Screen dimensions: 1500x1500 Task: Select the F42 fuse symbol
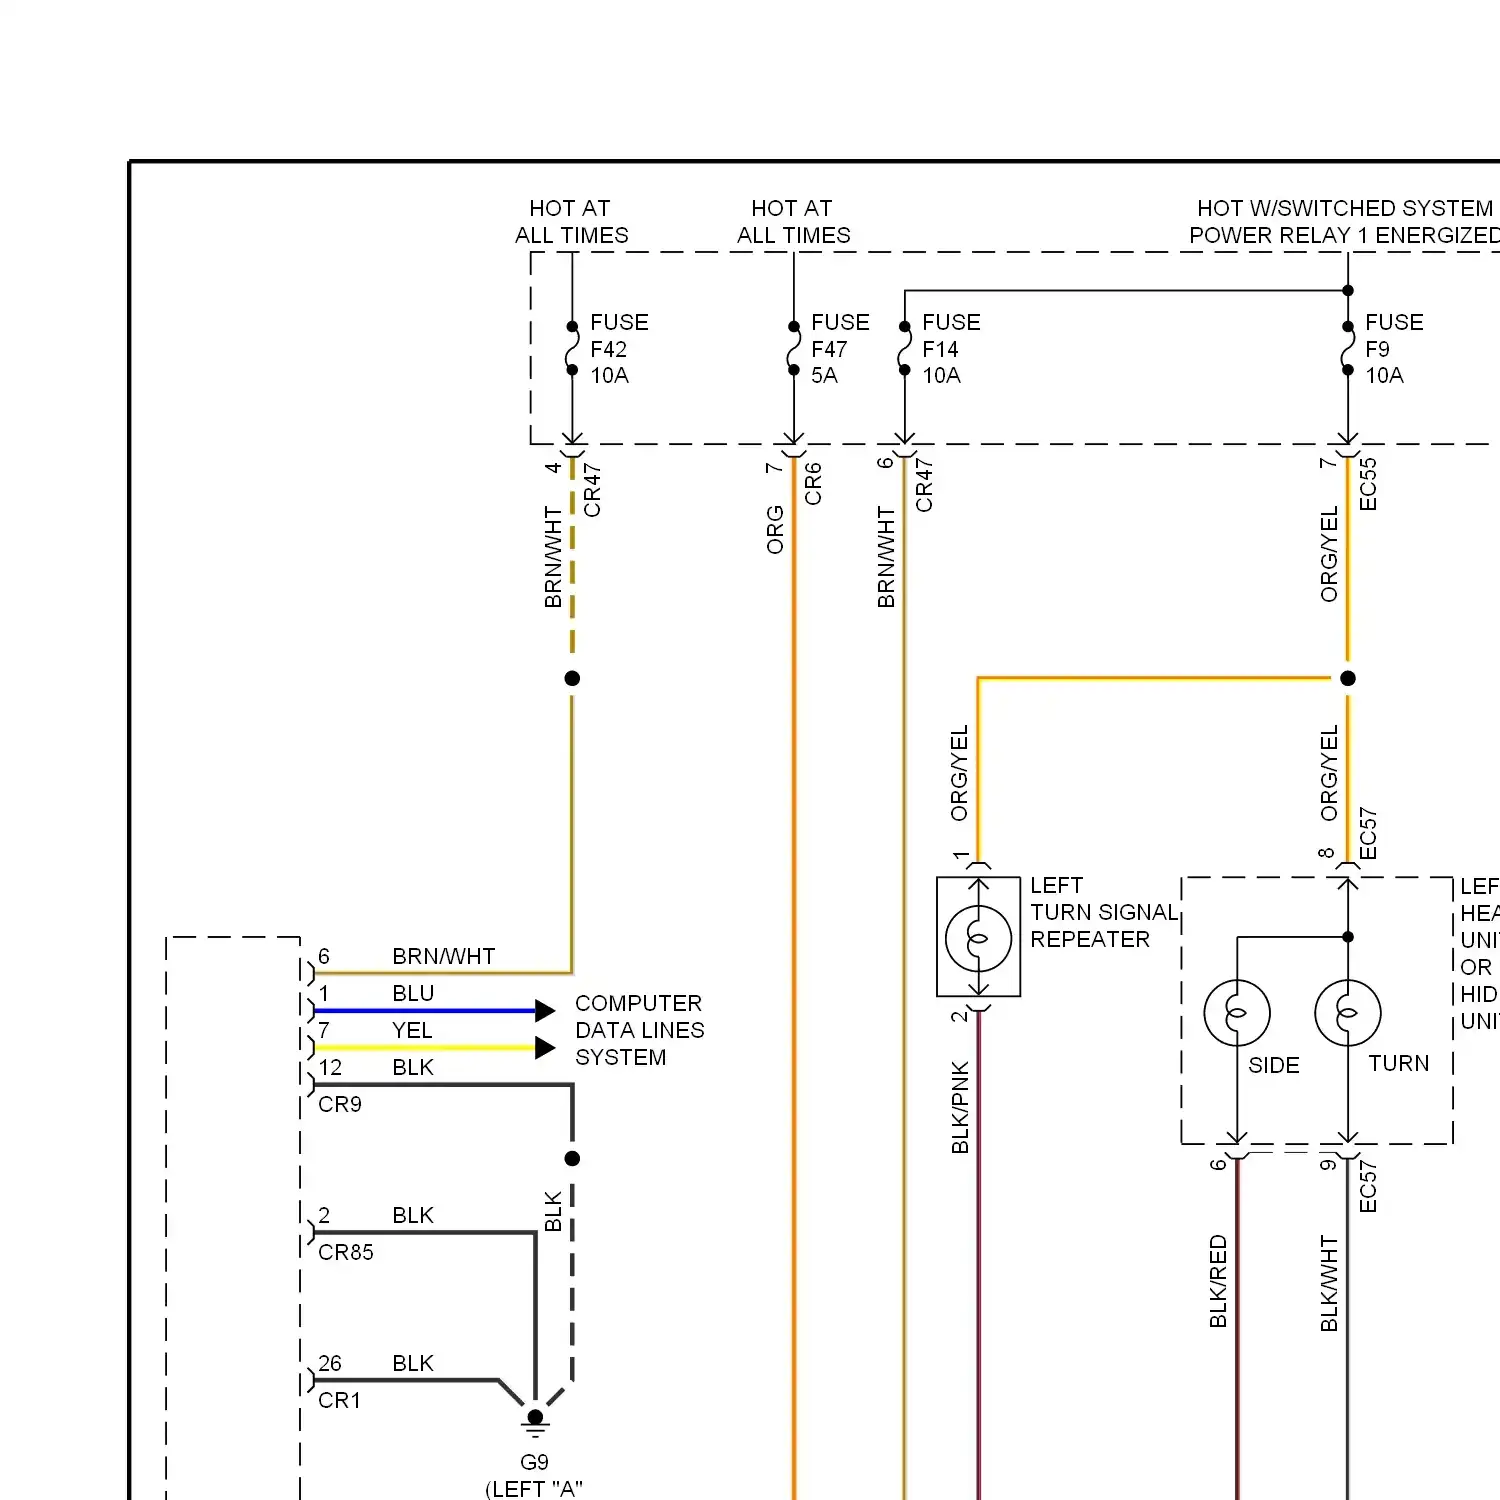click(x=572, y=348)
